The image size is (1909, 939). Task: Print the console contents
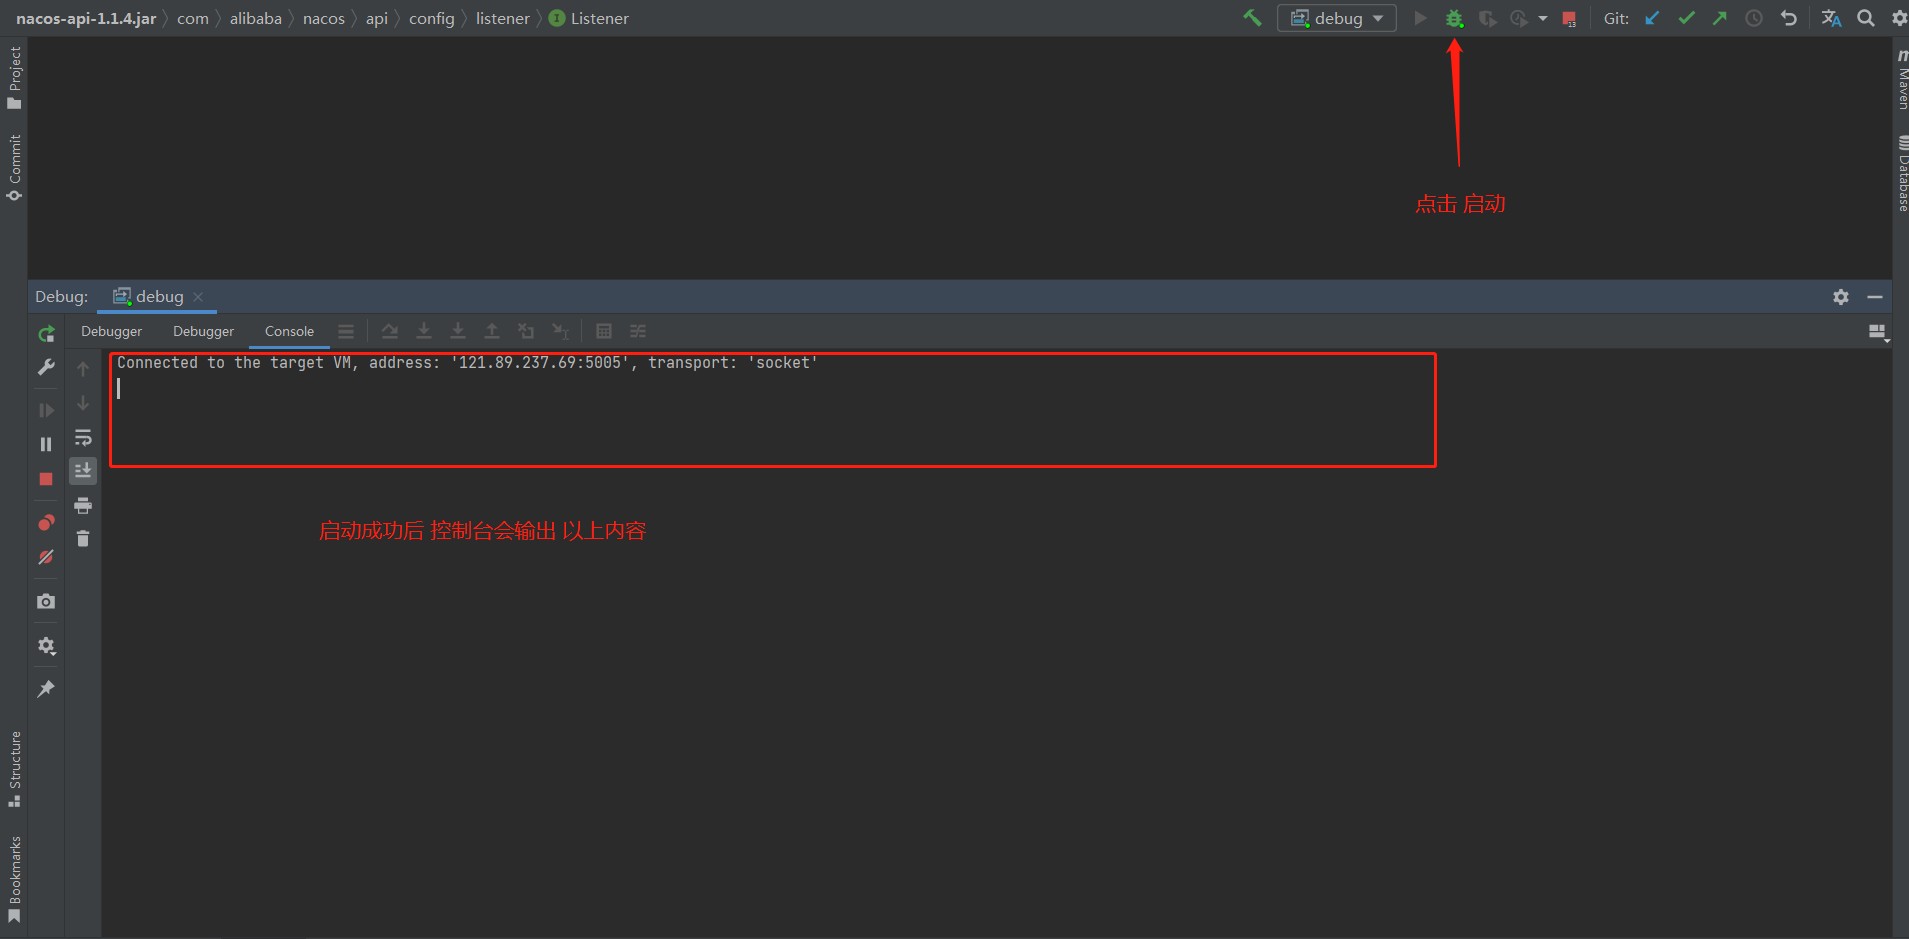[83, 505]
